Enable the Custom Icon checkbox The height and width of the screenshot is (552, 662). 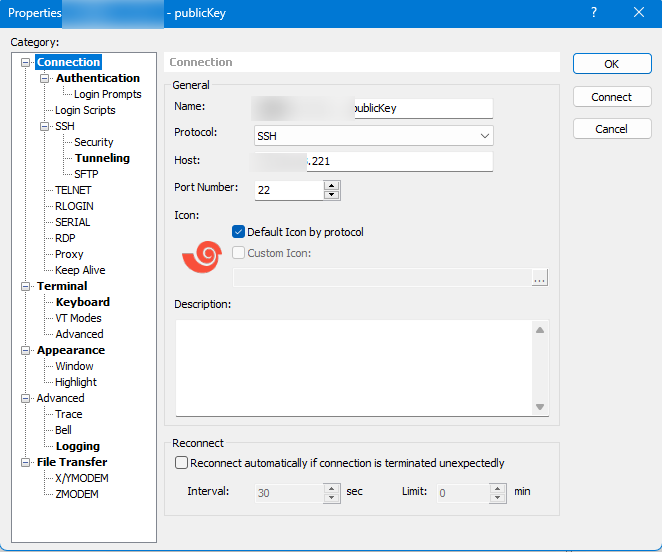point(239,253)
